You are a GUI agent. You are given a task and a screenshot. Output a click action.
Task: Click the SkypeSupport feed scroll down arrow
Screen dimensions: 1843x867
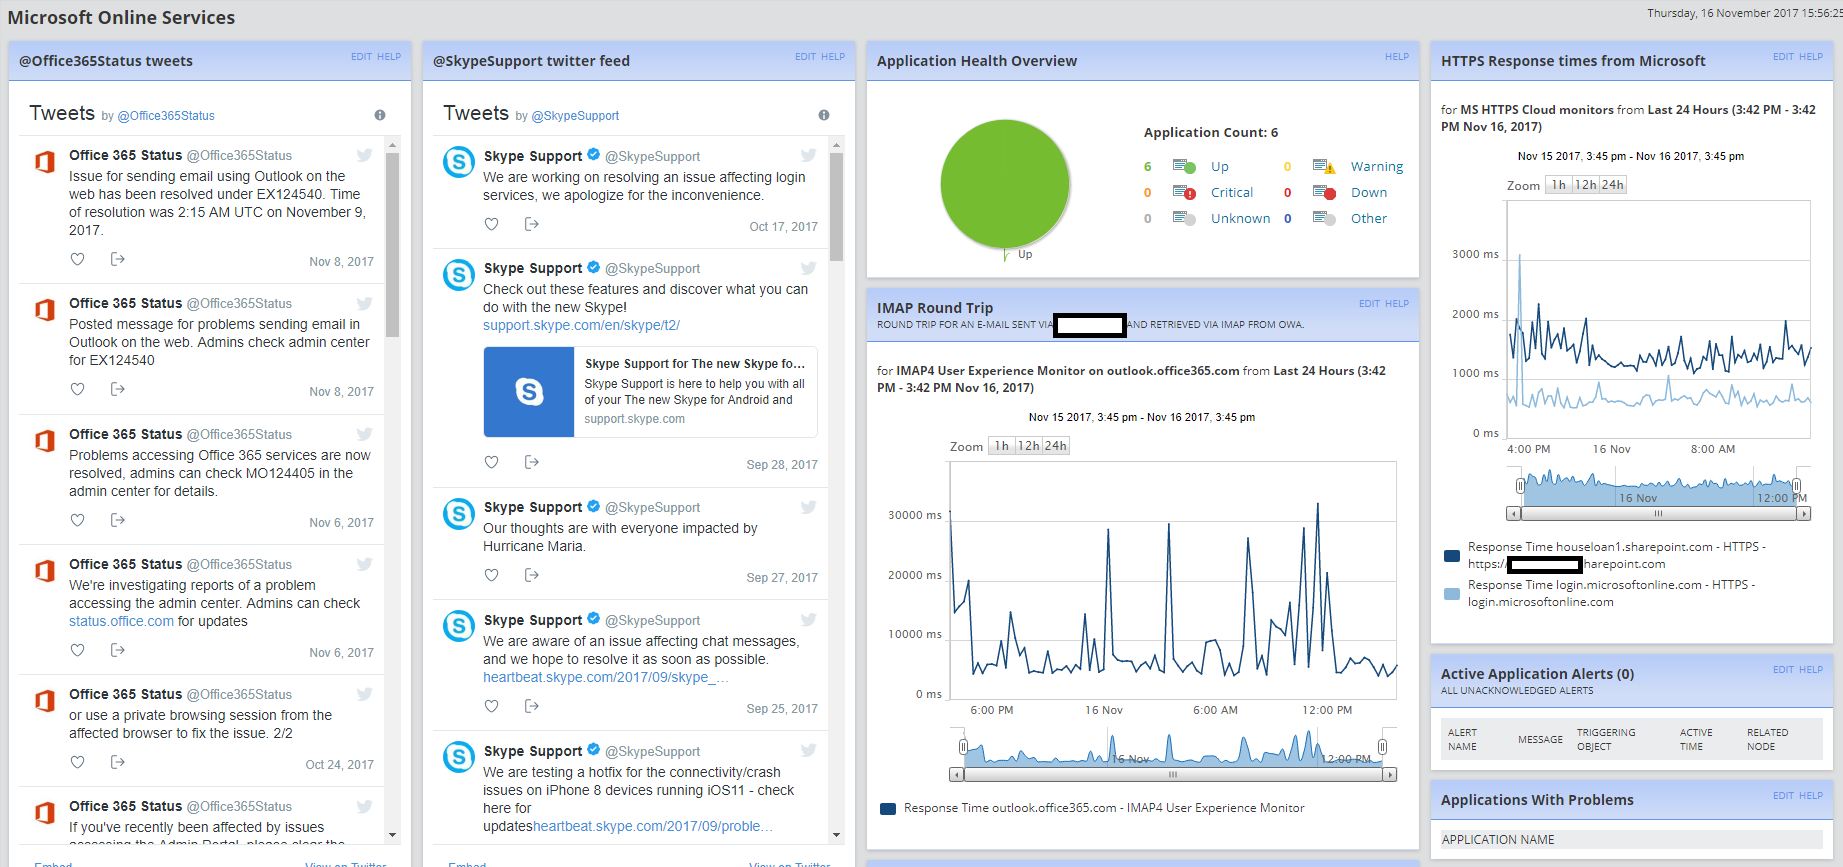click(836, 835)
